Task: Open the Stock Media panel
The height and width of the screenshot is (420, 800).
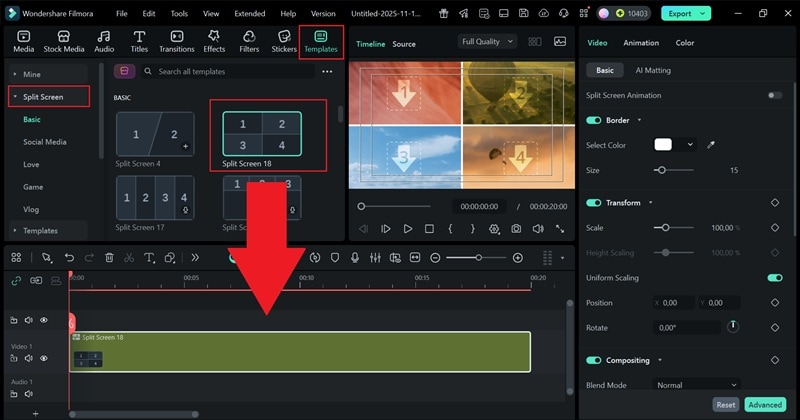Action: (64, 41)
